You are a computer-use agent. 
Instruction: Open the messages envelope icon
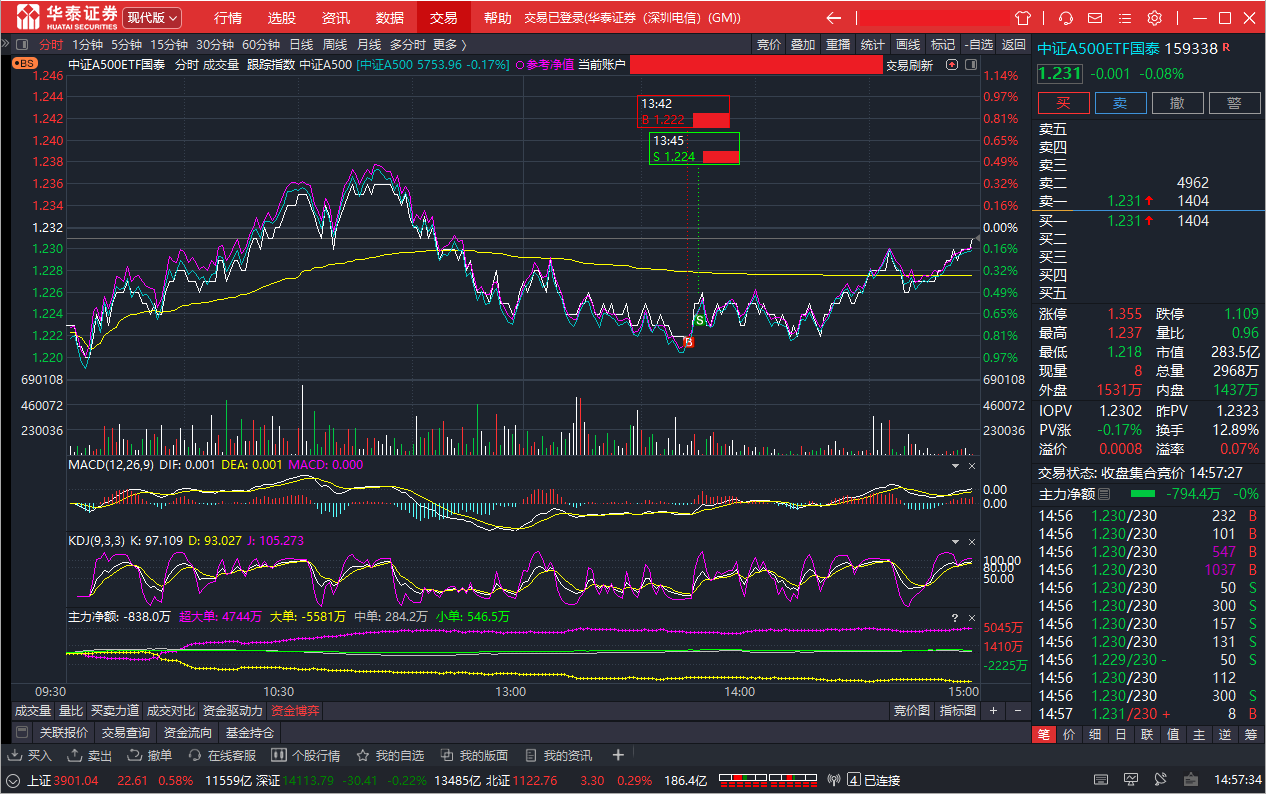[x=1097, y=18]
